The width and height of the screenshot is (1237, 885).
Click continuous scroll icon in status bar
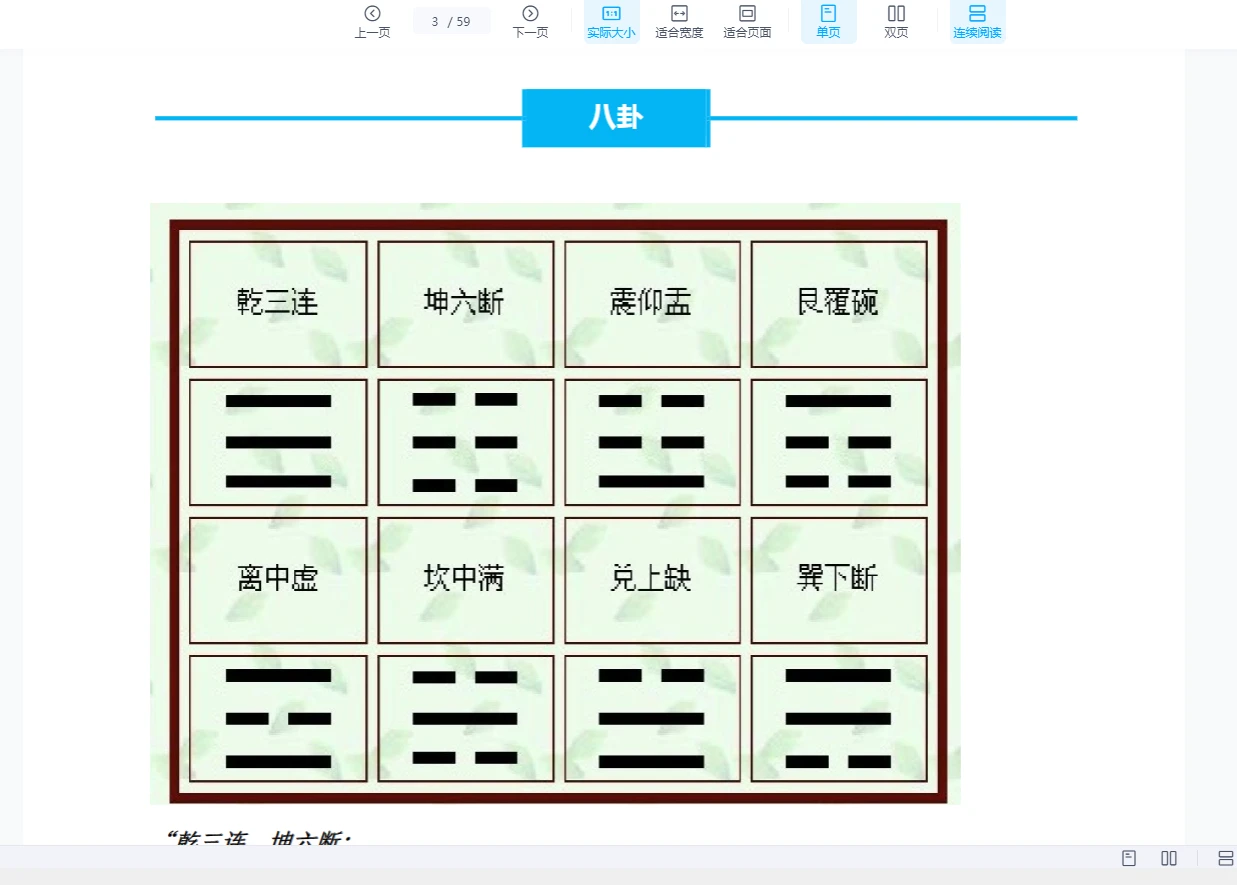coord(1225,858)
